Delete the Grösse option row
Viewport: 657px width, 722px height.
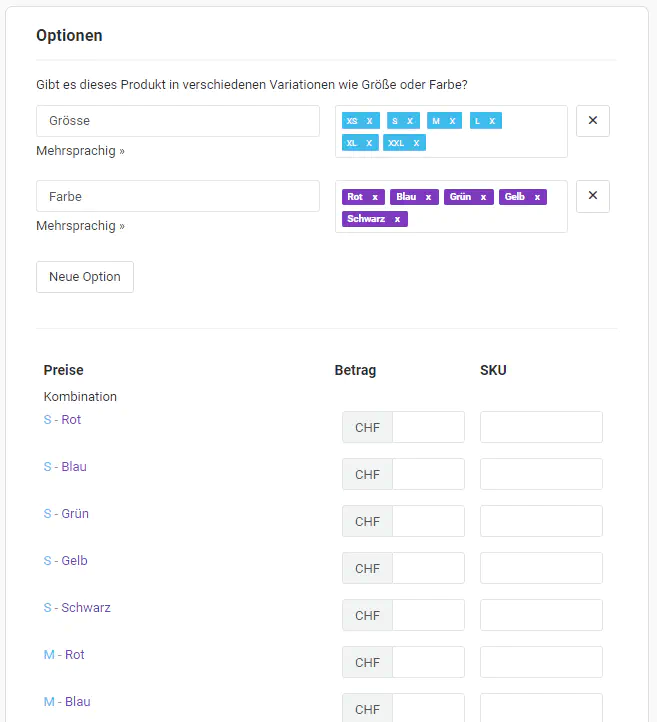coord(592,120)
